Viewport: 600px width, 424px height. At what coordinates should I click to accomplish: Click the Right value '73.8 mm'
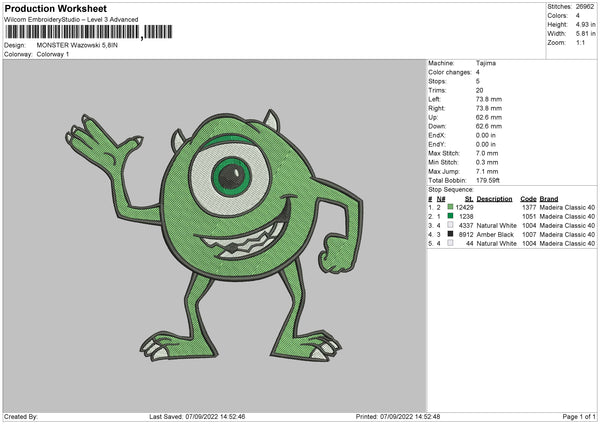pyautogui.click(x=489, y=108)
